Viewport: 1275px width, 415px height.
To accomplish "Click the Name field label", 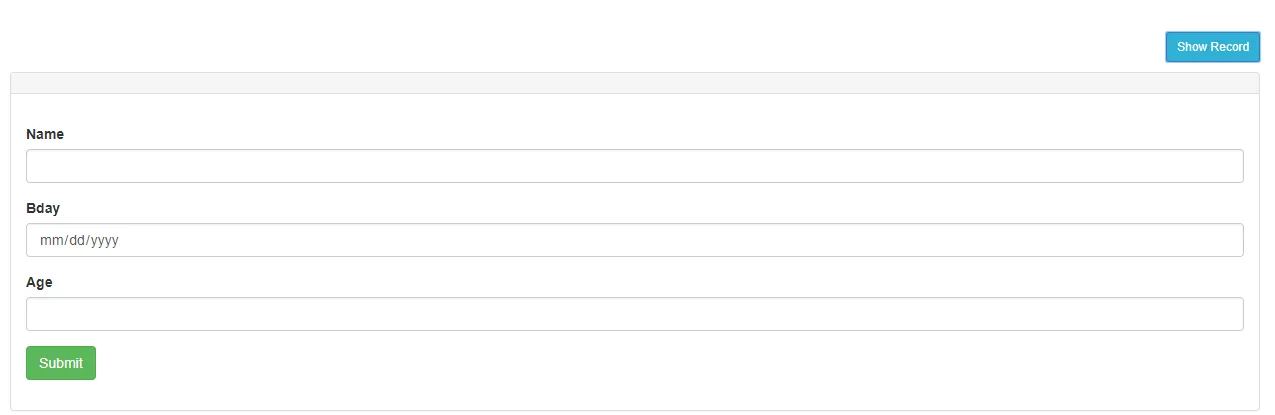I will coord(45,134).
